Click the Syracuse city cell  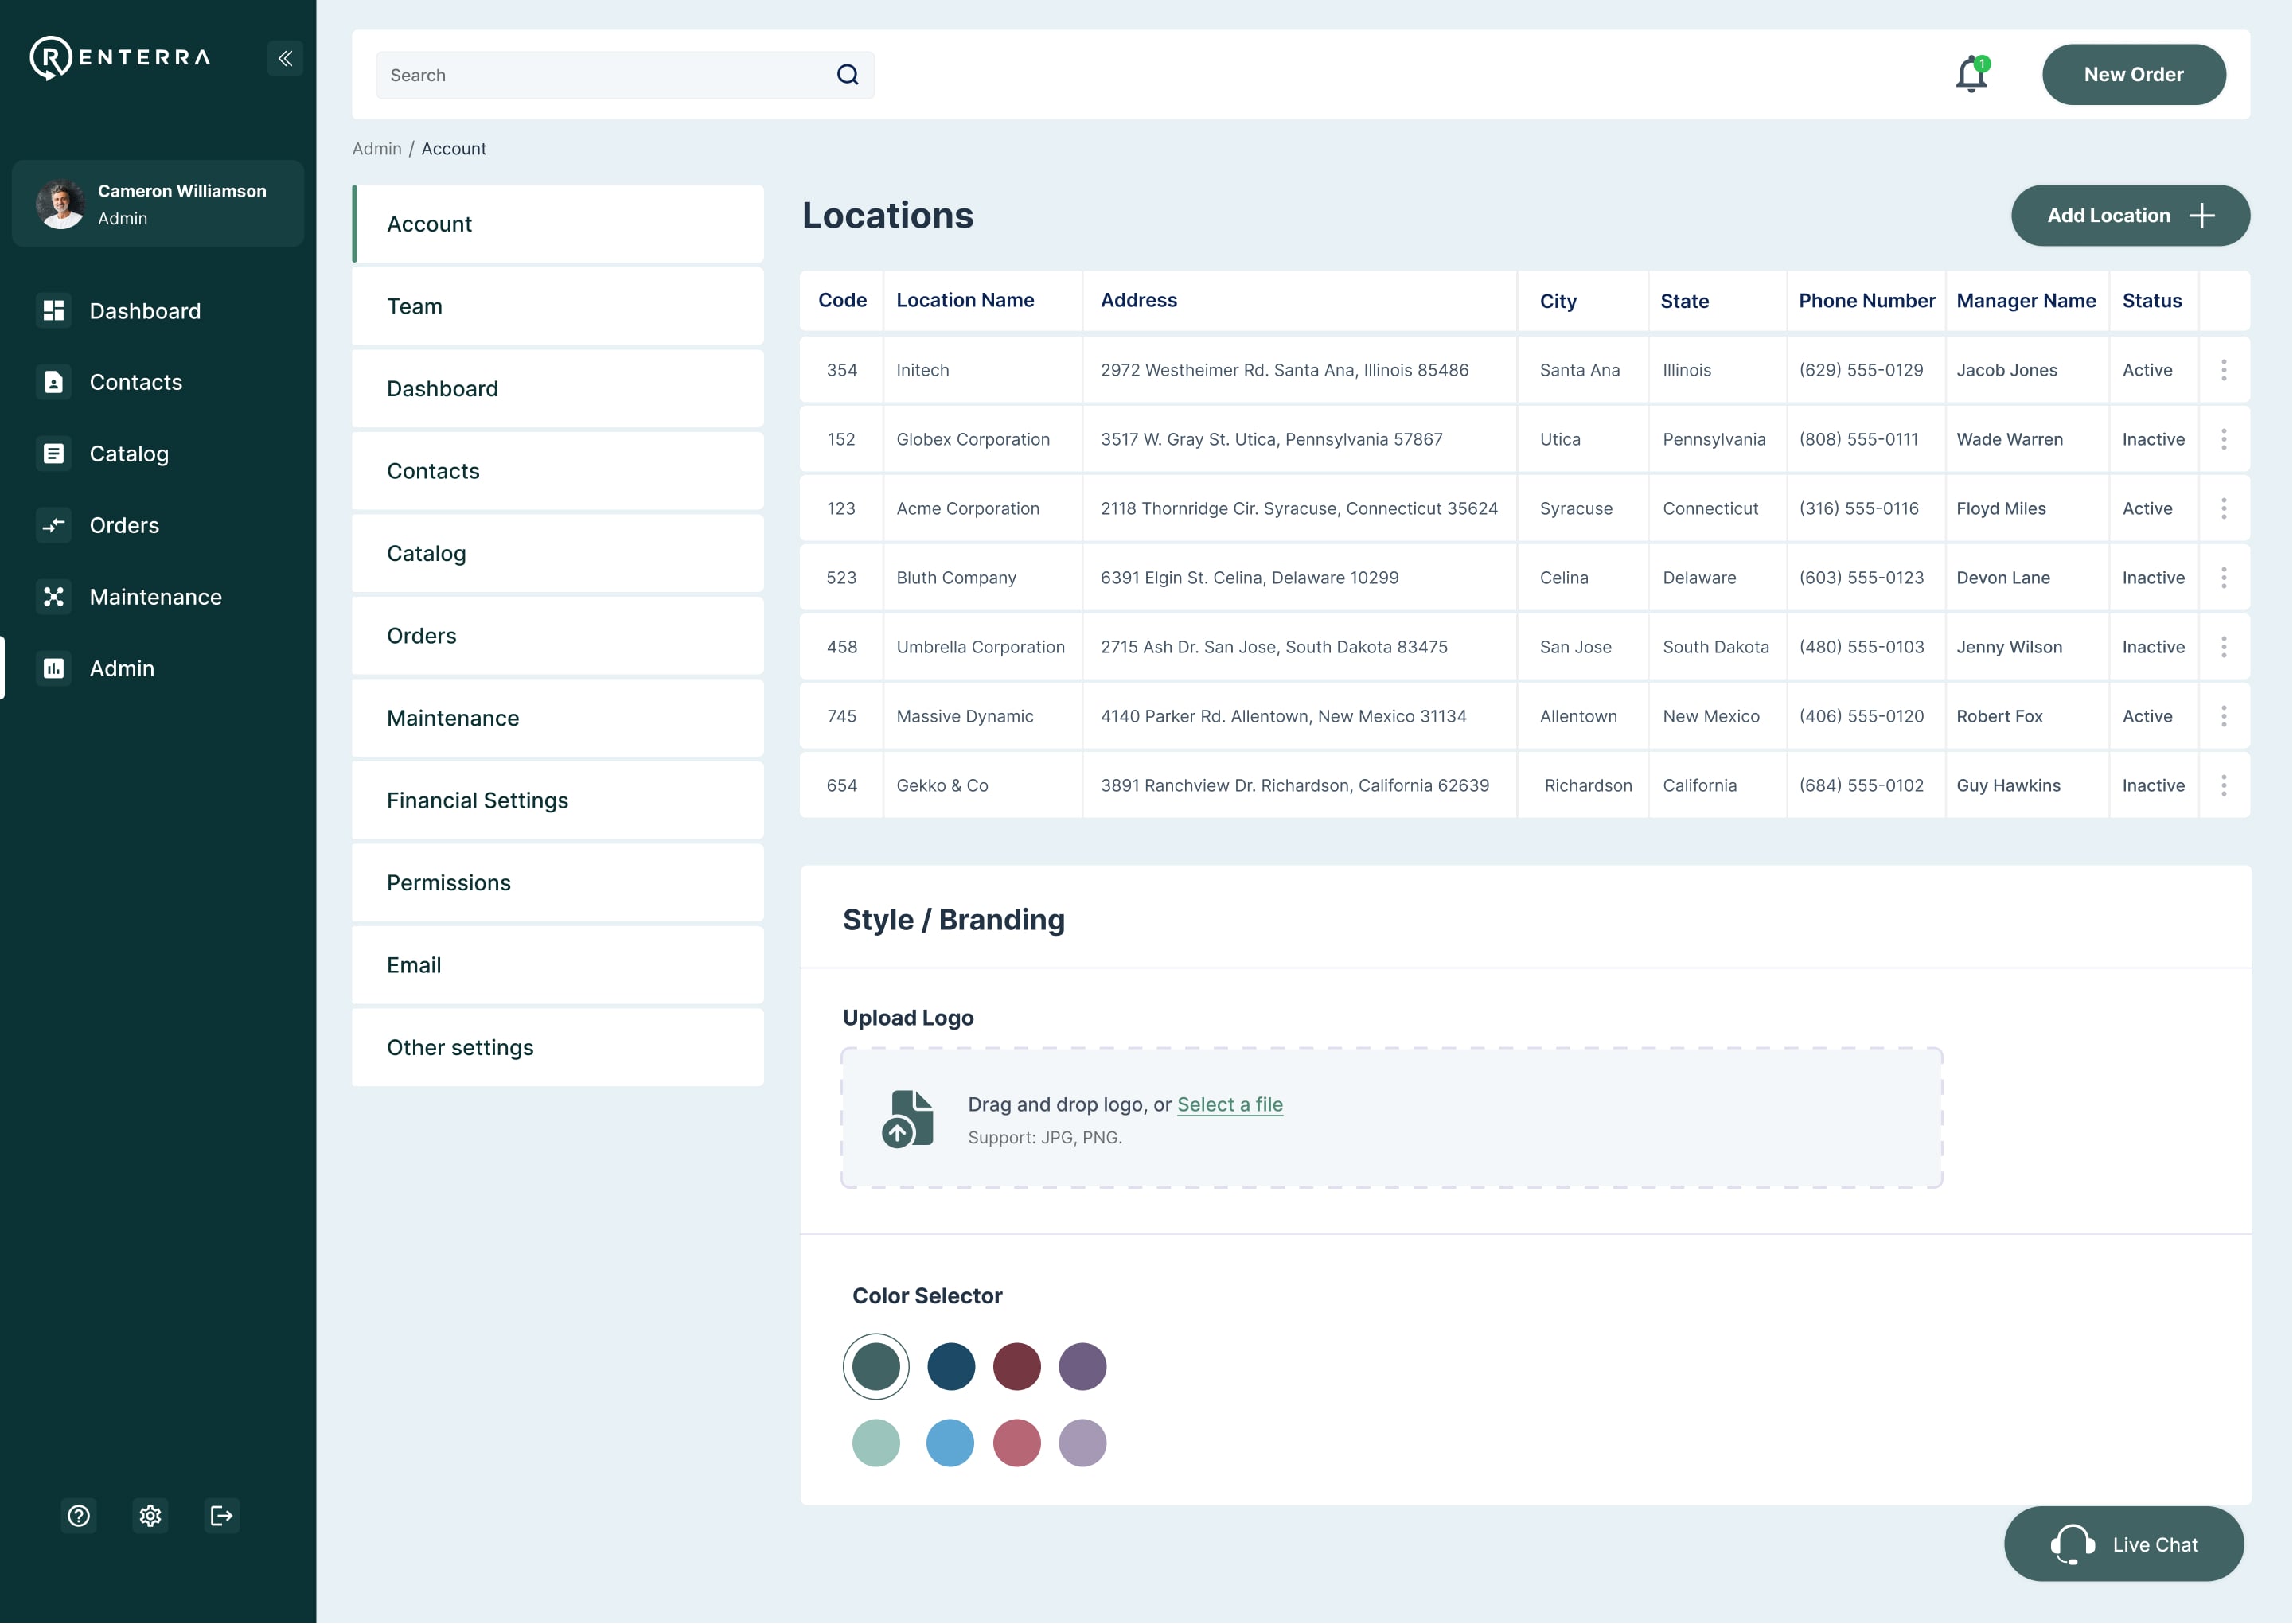click(x=1576, y=508)
